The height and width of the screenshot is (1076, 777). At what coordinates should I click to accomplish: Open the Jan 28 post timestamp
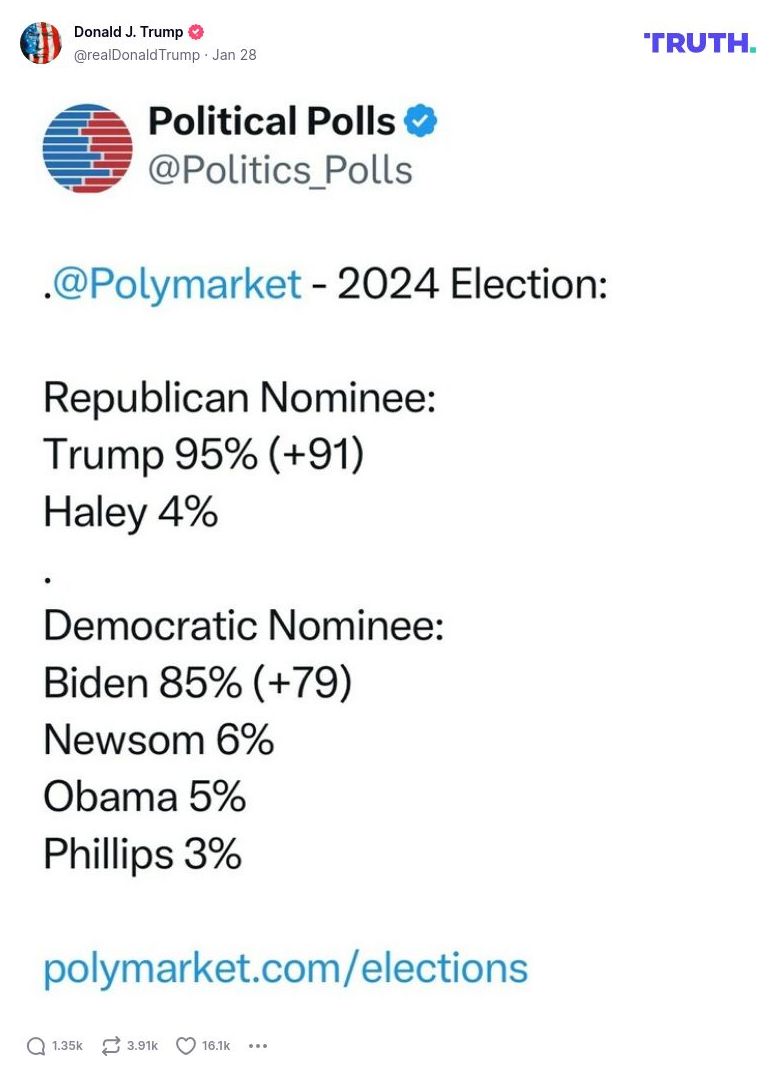(234, 55)
